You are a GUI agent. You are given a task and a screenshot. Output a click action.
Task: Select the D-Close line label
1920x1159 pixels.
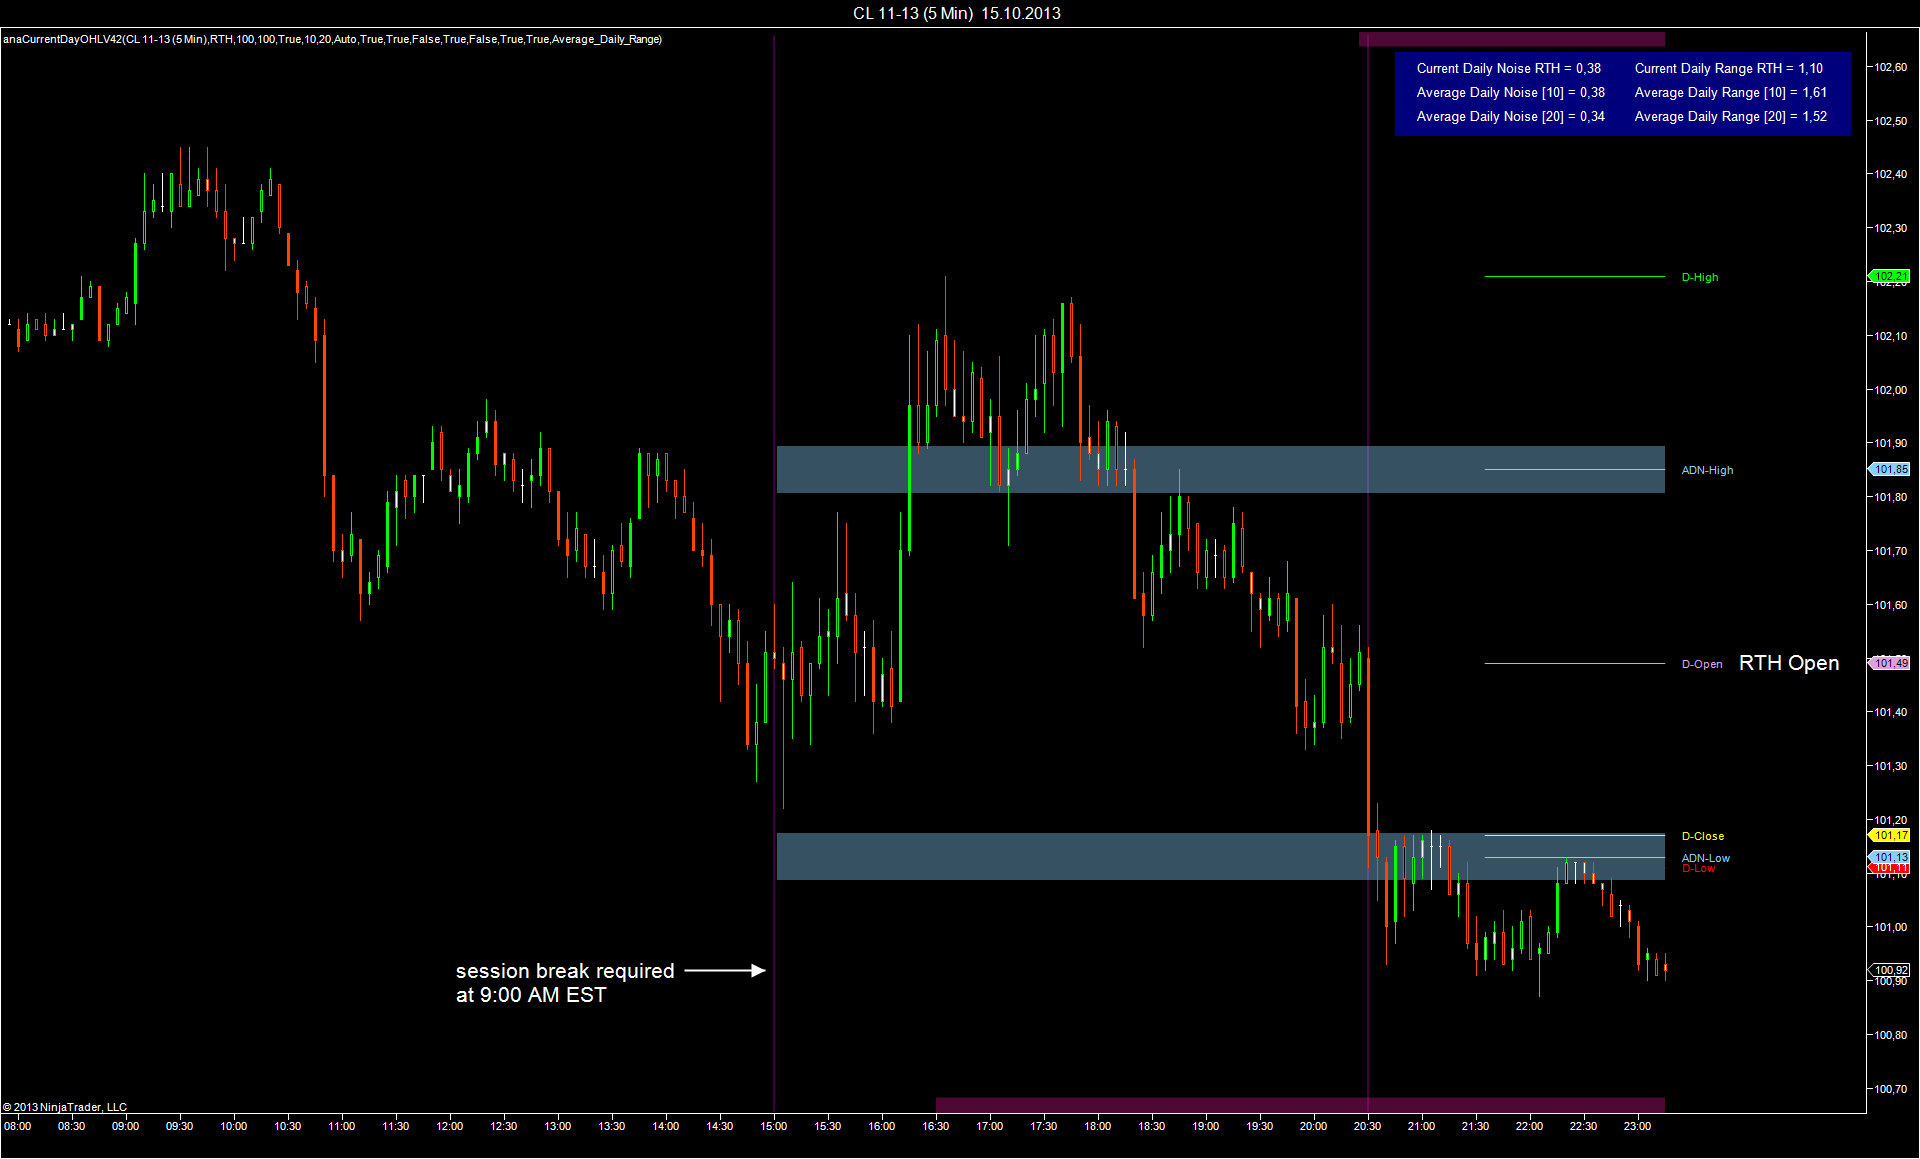1702,836
